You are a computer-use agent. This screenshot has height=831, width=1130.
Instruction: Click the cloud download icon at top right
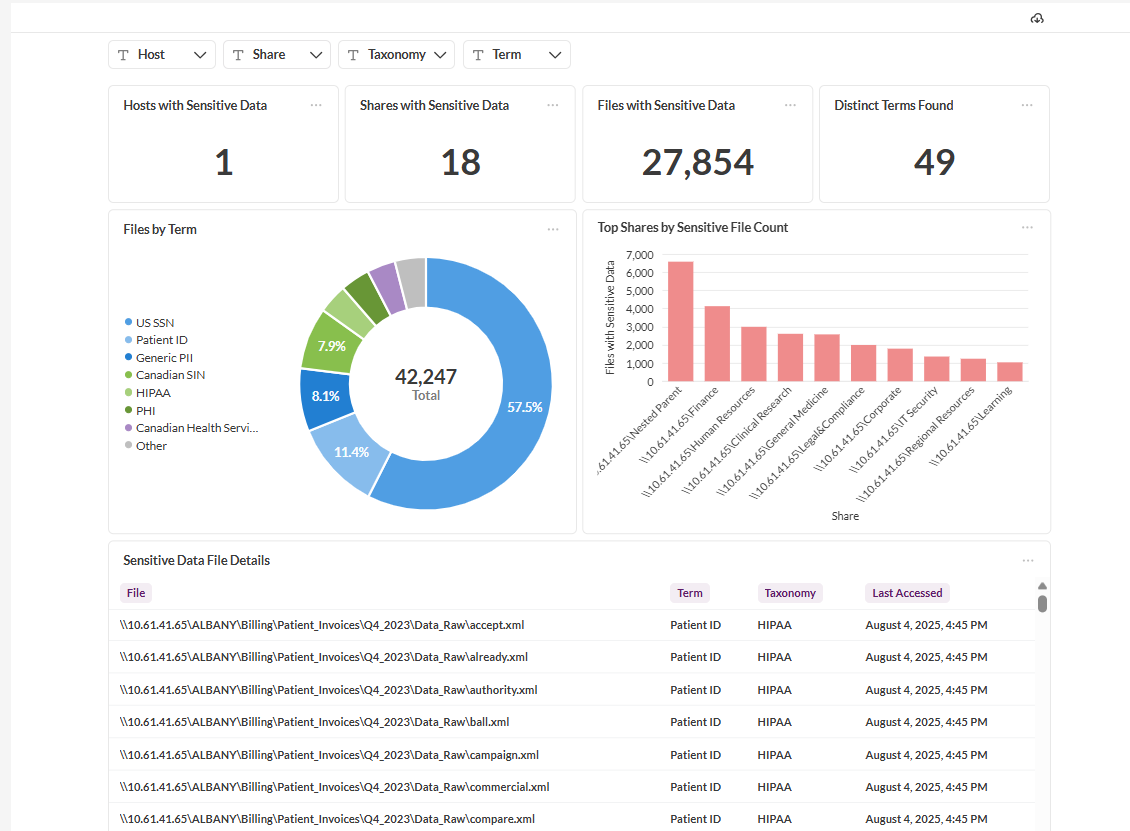pos(1037,17)
